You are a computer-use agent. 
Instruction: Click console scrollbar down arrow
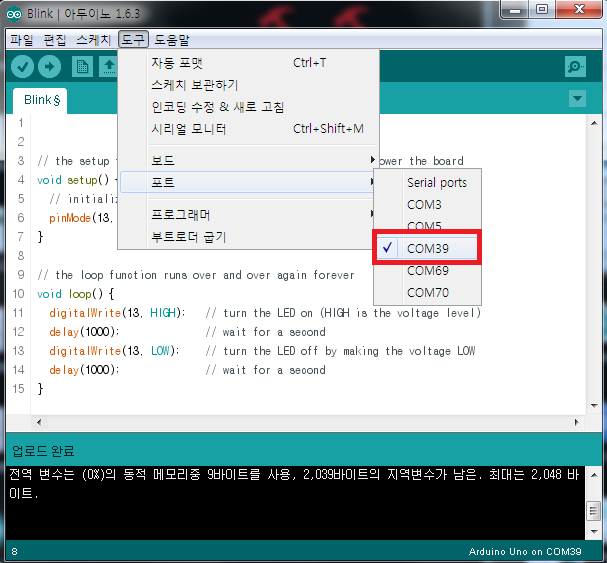click(x=594, y=532)
